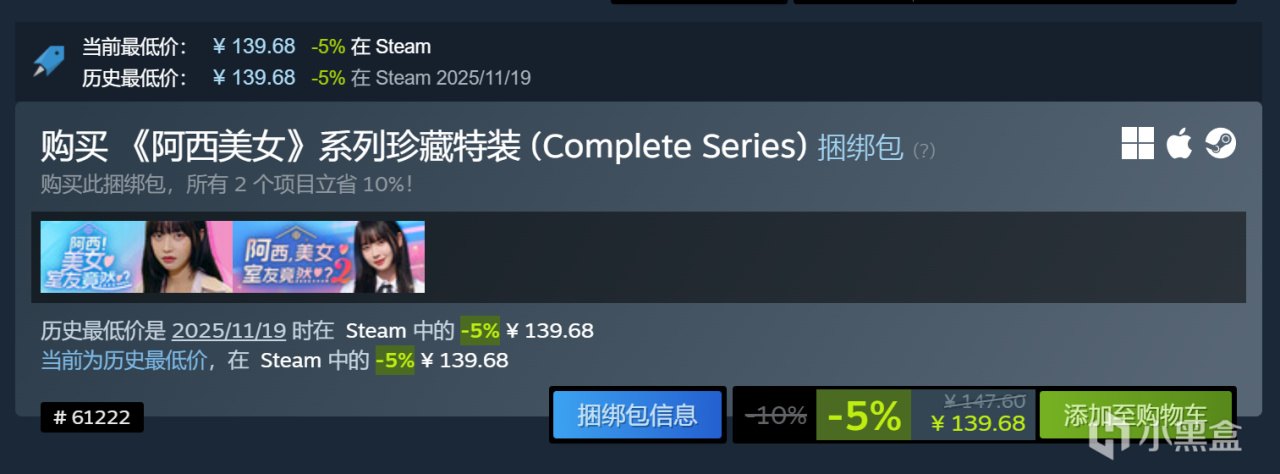Open the second game banner thumbnail with 2
The image size is (1280, 474).
329,257
